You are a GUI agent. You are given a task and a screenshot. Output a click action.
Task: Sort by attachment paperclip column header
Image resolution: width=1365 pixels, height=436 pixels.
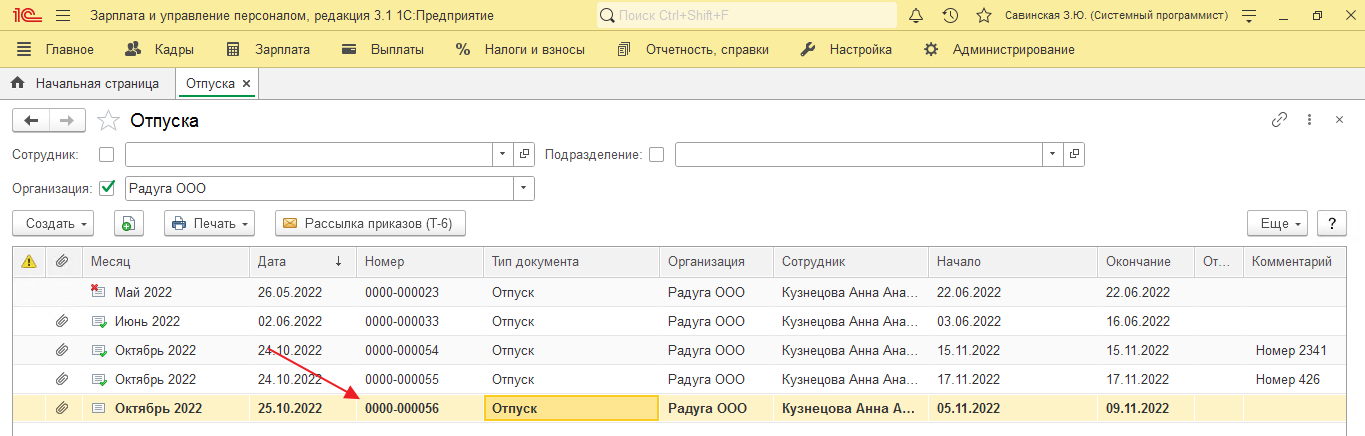[x=64, y=261]
